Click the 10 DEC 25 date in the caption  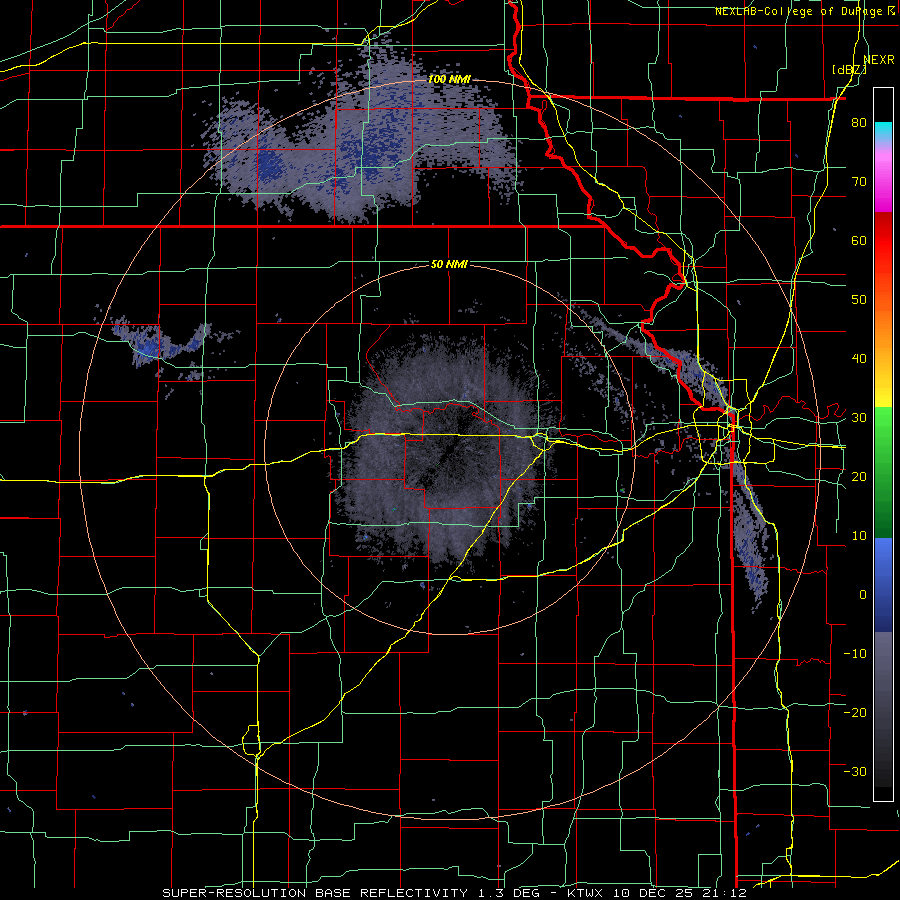coord(654,893)
